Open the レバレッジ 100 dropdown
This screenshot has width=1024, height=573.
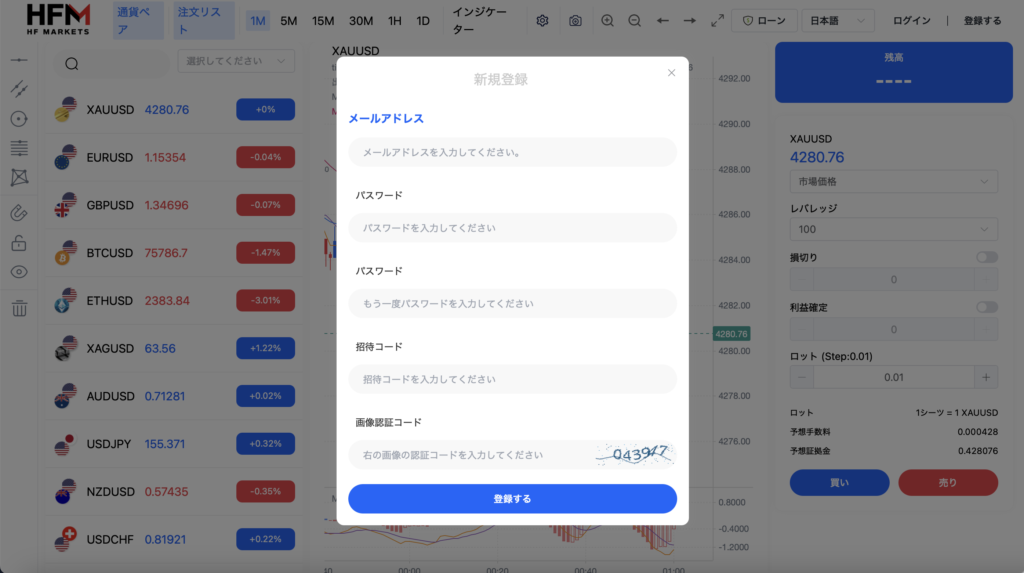(x=893, y=229)
